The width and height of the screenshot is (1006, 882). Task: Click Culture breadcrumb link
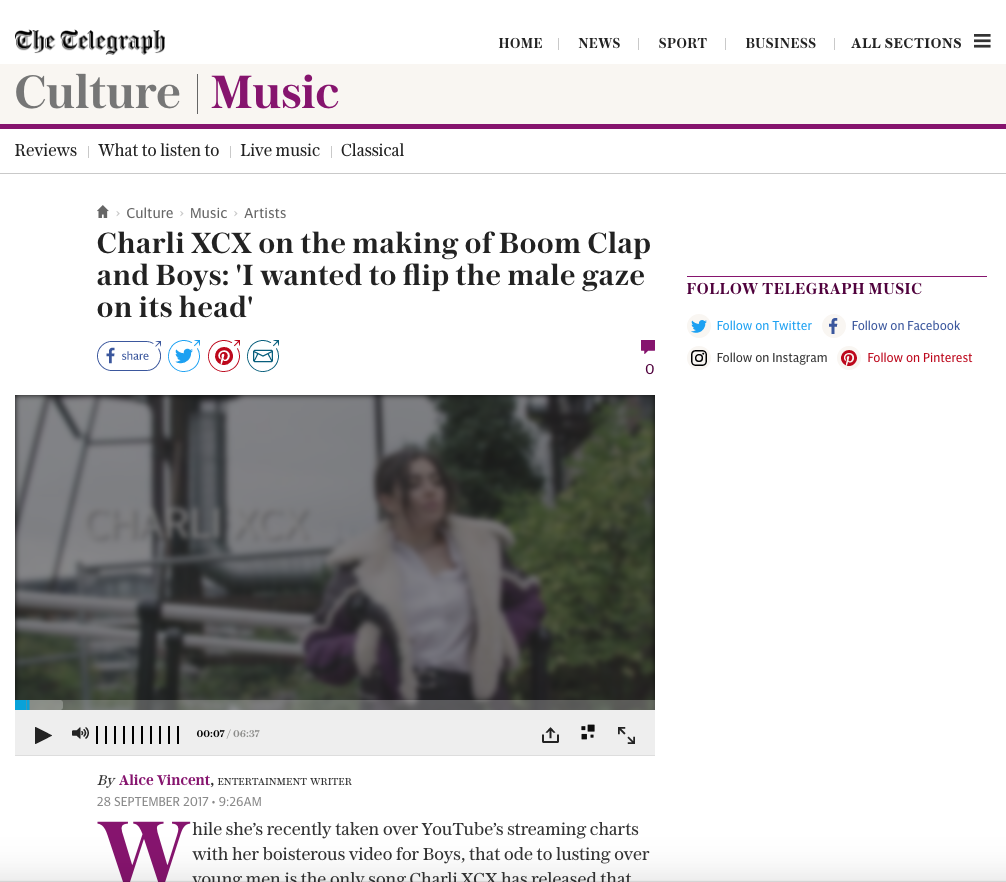tap(149, 213)
